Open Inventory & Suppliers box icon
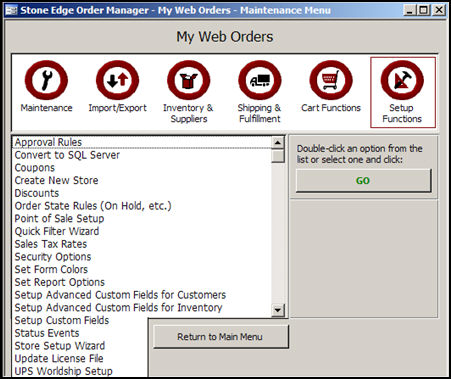The height and width of the screenshot is (379, 451). pyautogui.click(x=189, y=80)
